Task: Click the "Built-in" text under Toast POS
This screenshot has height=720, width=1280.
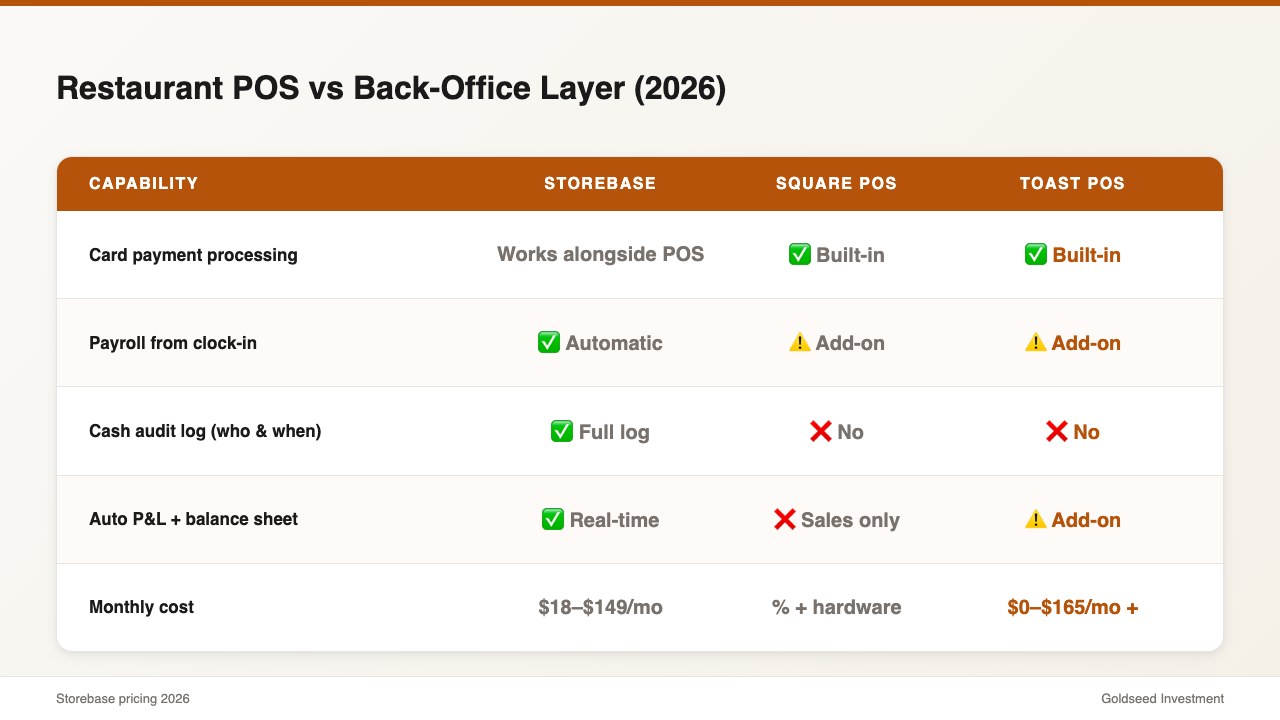Action: tap(1086, 255)
